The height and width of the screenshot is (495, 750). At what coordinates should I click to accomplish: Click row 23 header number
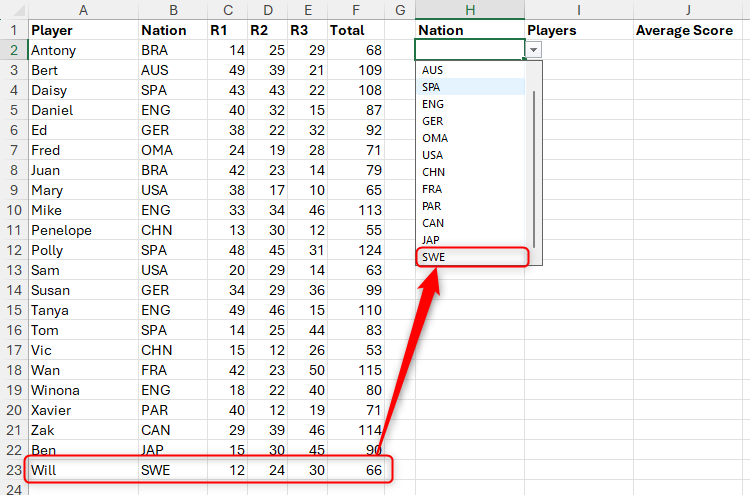click(x=12, y=470)
